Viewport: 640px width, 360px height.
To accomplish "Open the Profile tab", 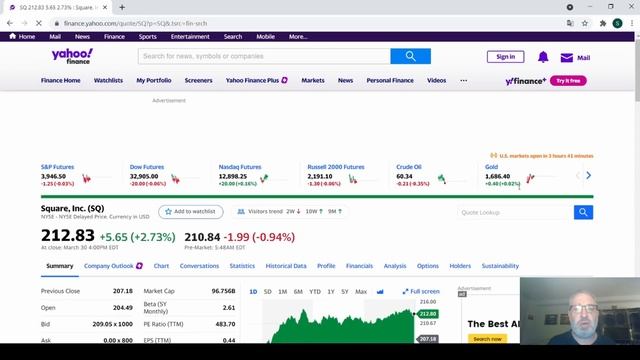I will tap(326, 266).
